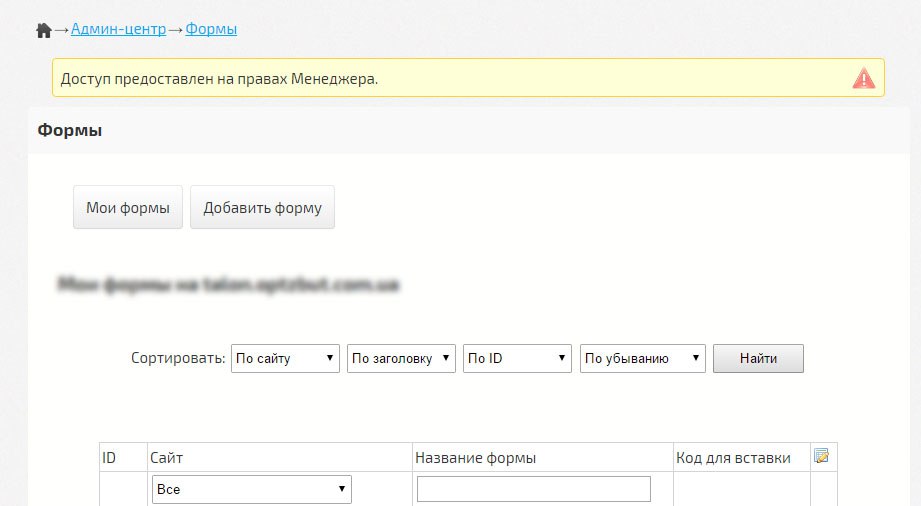This screenshot has height=506, width=921.
Task: Click the Найти search button
Action: click(757, 358)
